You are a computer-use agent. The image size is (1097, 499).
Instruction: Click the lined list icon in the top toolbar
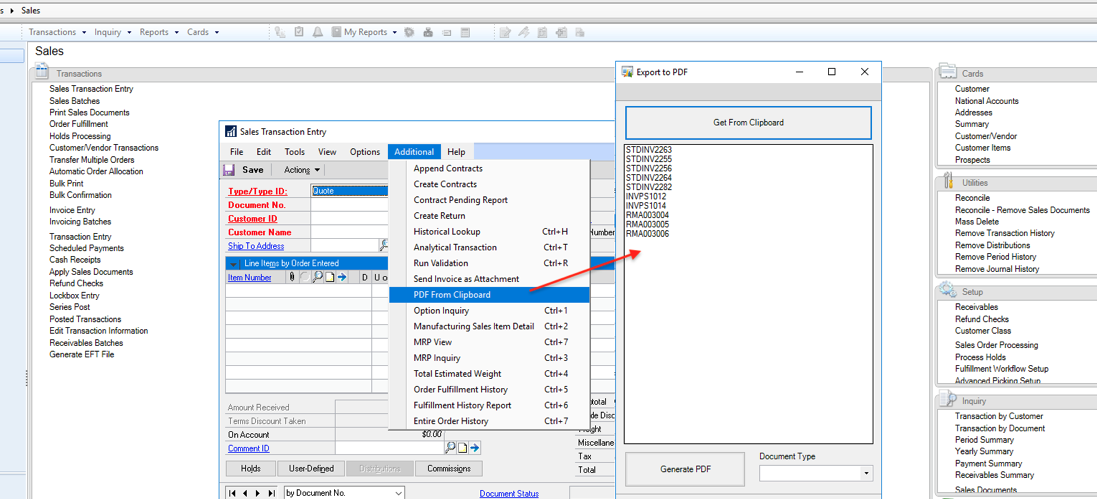tap(465, 32)
